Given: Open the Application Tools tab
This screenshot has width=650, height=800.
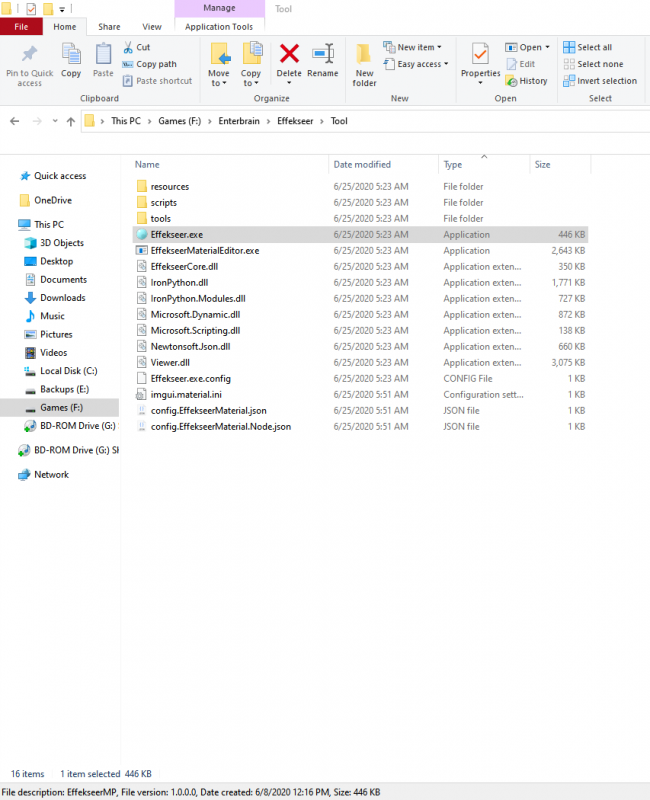Looking at the screenshot, I should coord(219,27).
